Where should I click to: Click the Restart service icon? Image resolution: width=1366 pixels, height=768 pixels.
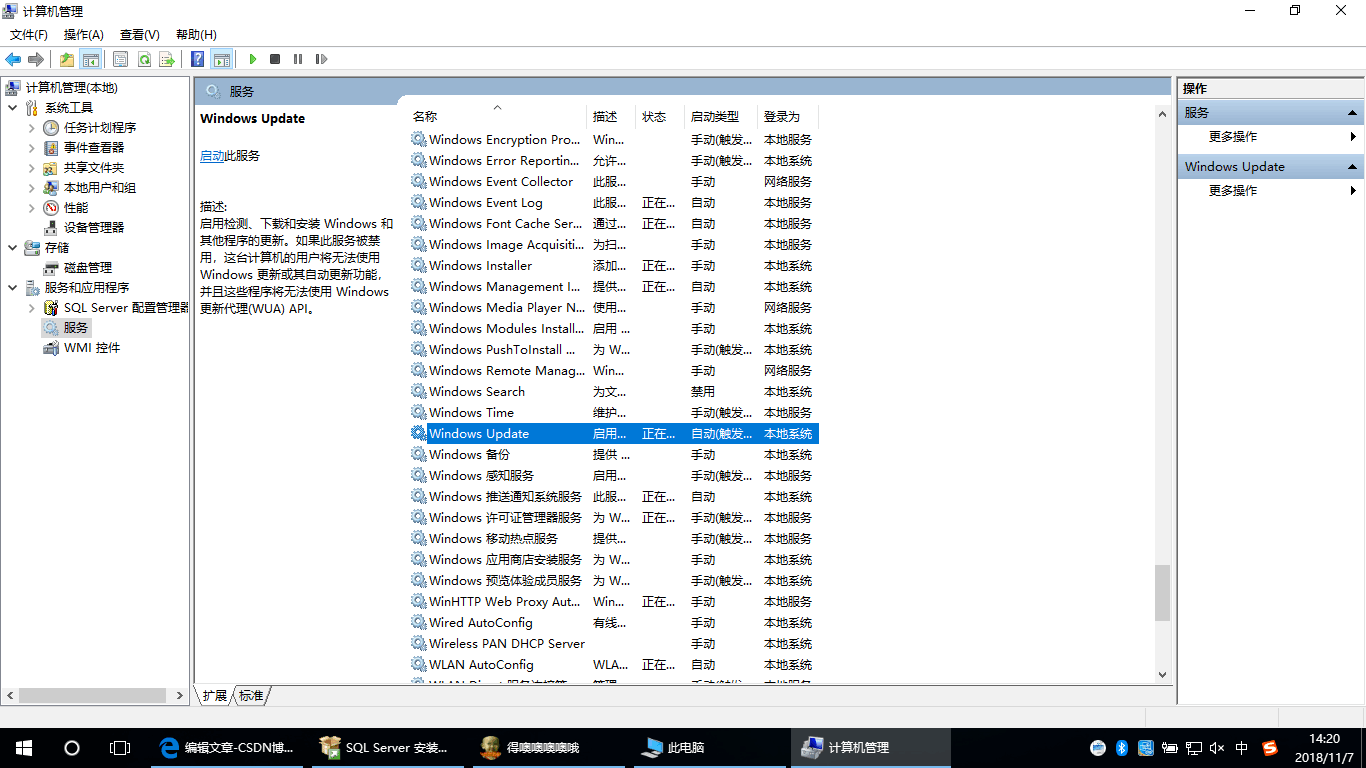click(x=321, y=59)
